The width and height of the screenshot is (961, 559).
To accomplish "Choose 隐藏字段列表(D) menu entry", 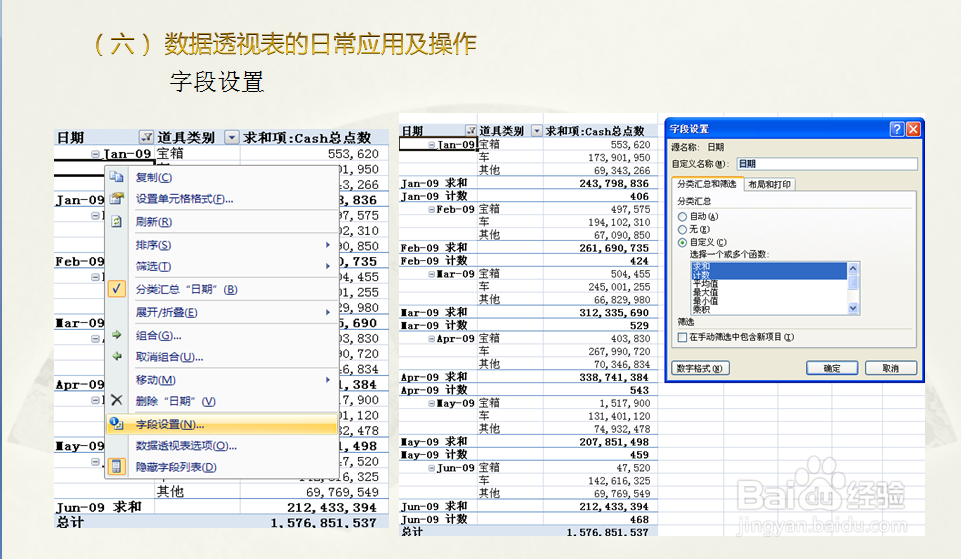I will [222, 467].
